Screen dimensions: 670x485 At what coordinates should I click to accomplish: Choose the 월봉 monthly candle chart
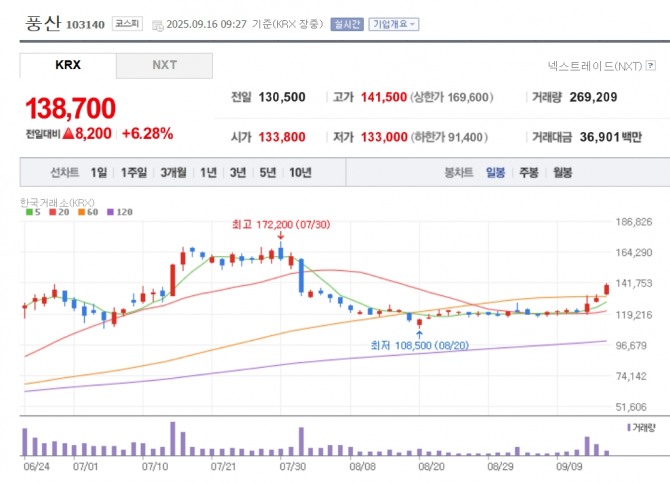(562, 172)
